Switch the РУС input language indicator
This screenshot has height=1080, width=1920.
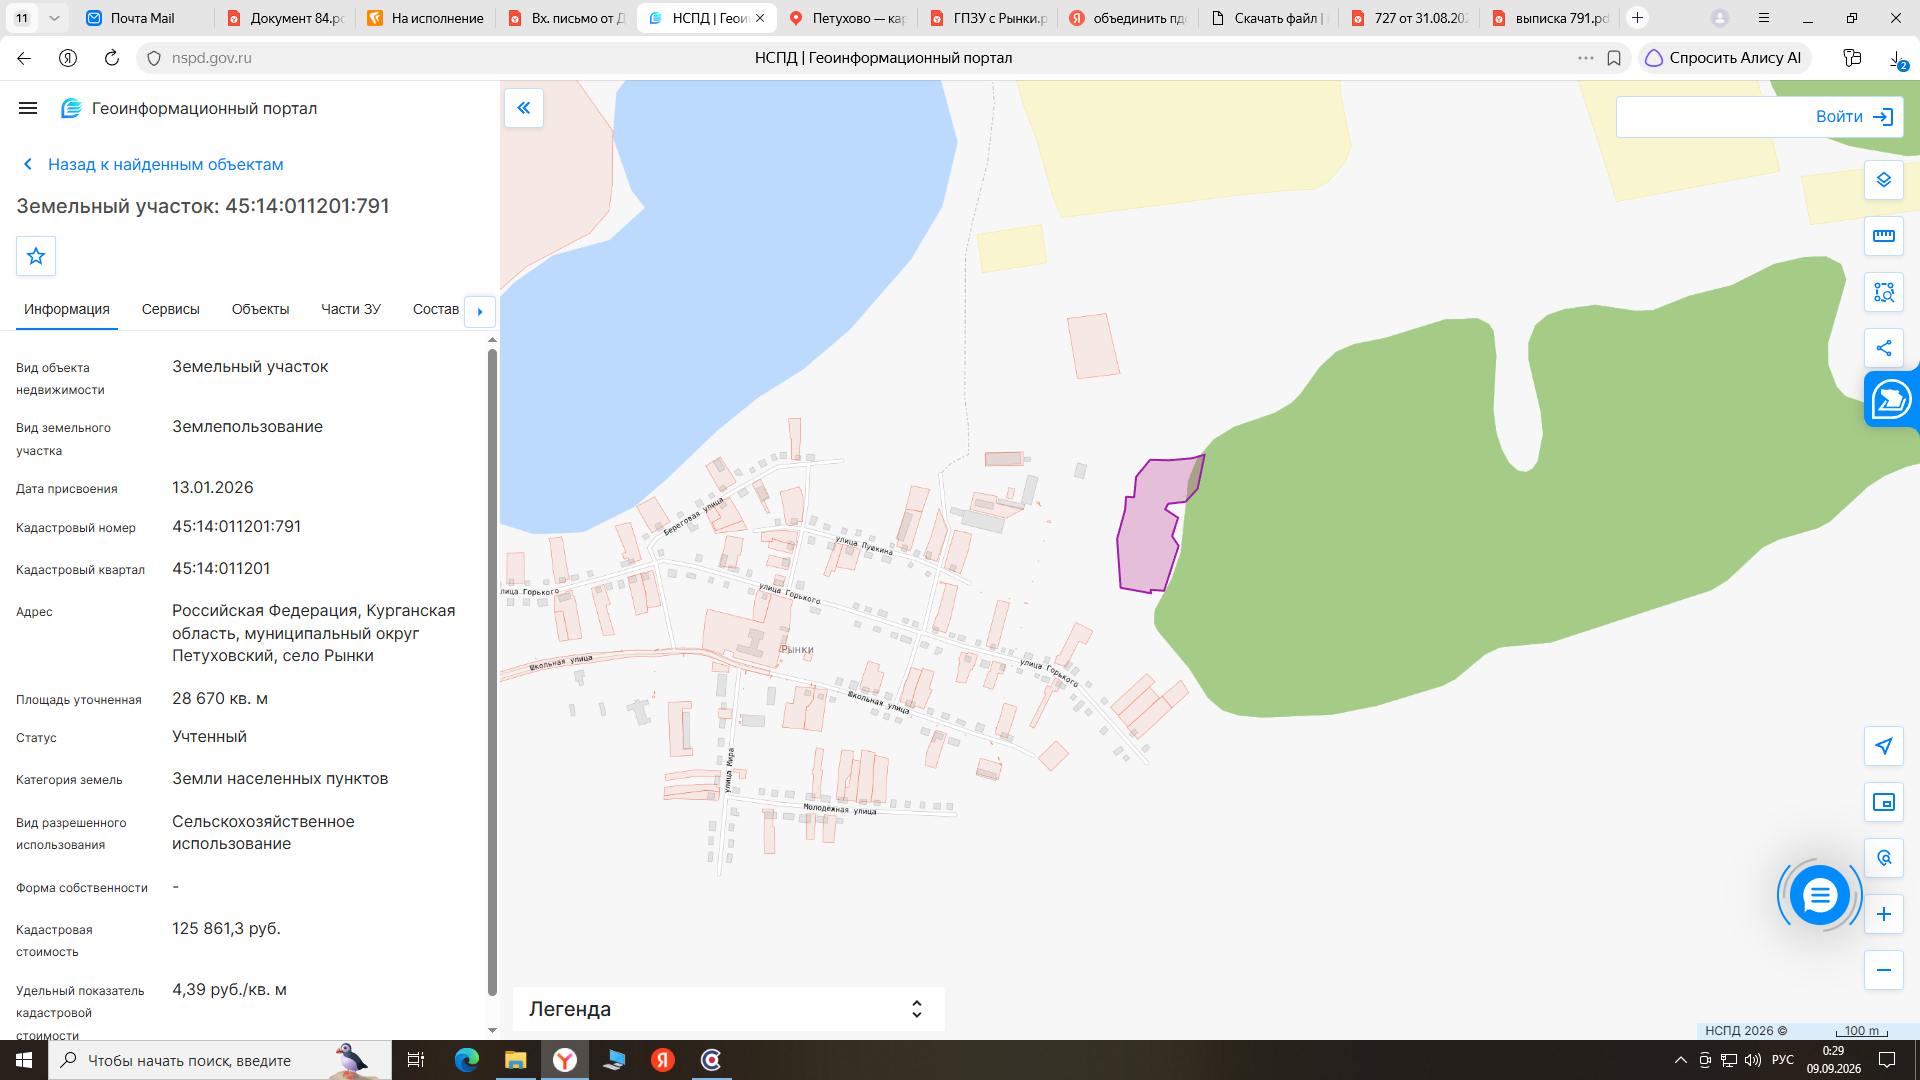tap(1782, 1060)
